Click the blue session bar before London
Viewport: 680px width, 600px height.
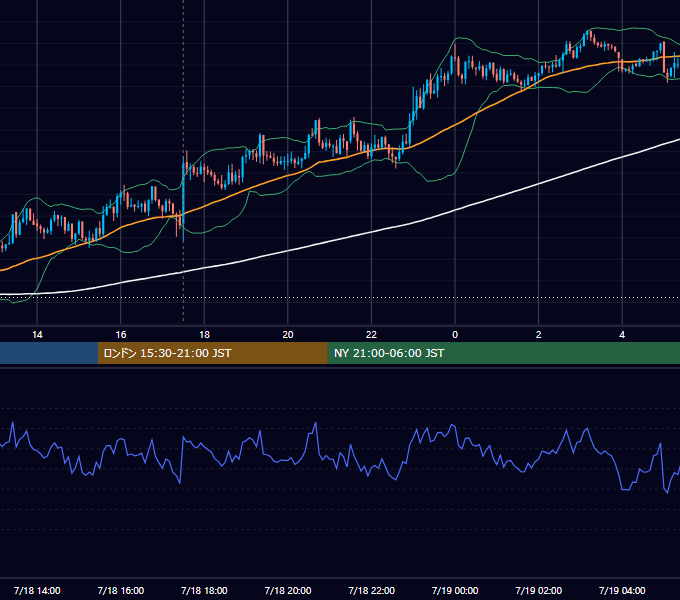pos(49,353)
